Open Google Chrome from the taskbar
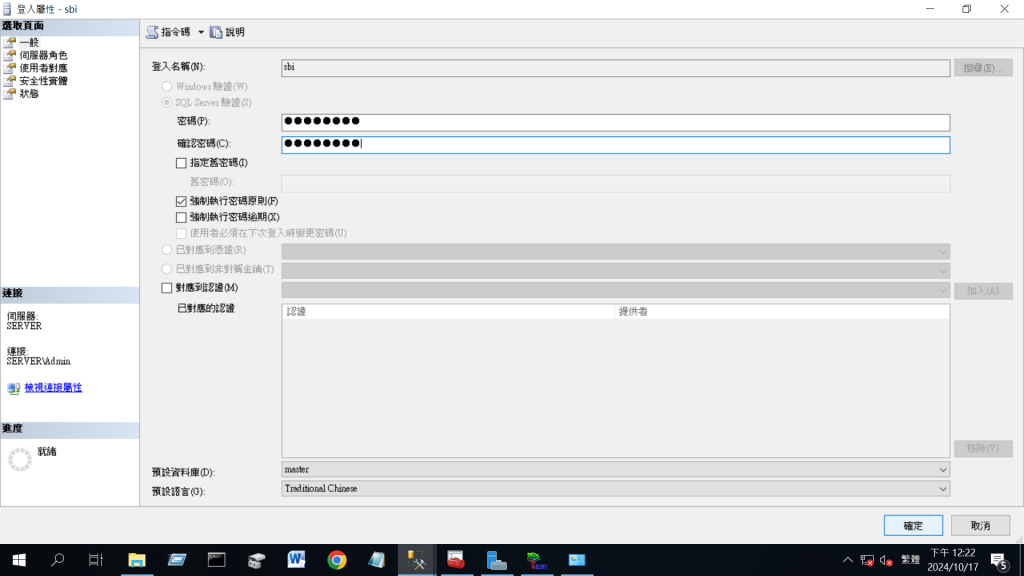Image resolution: width=1024 pixels, height=576 pixels. tap(337, 560)
